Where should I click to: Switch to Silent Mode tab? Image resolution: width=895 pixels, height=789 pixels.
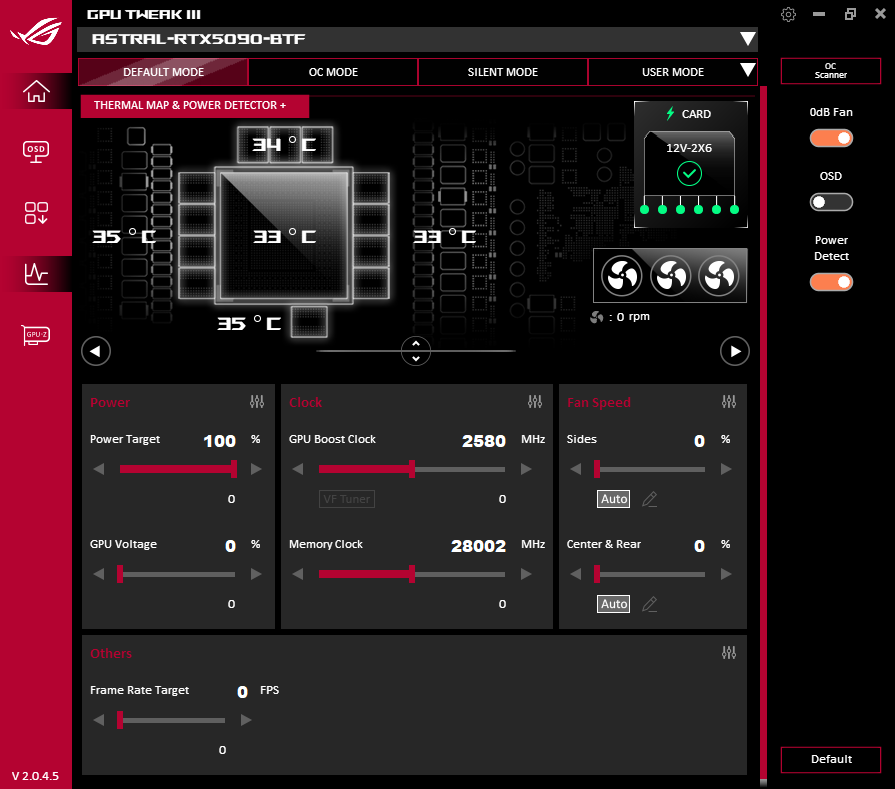(503, 72)
